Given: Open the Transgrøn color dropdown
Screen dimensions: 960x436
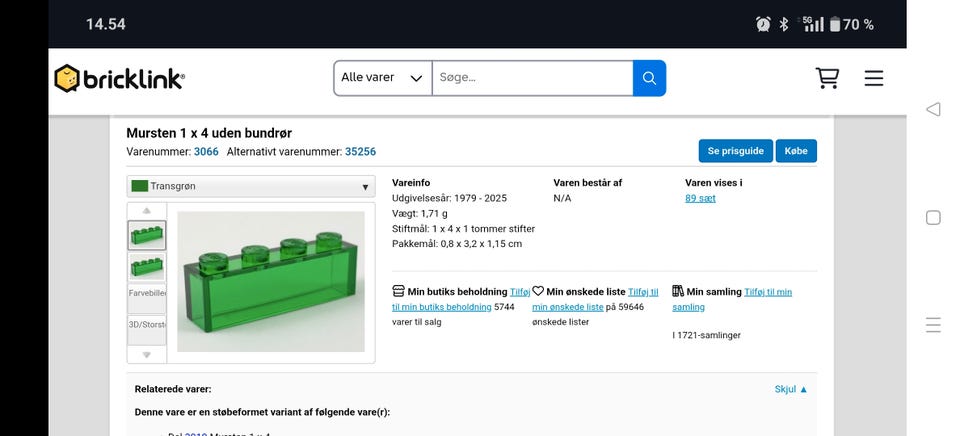Looking at the screenshot, I should (251, 186).
